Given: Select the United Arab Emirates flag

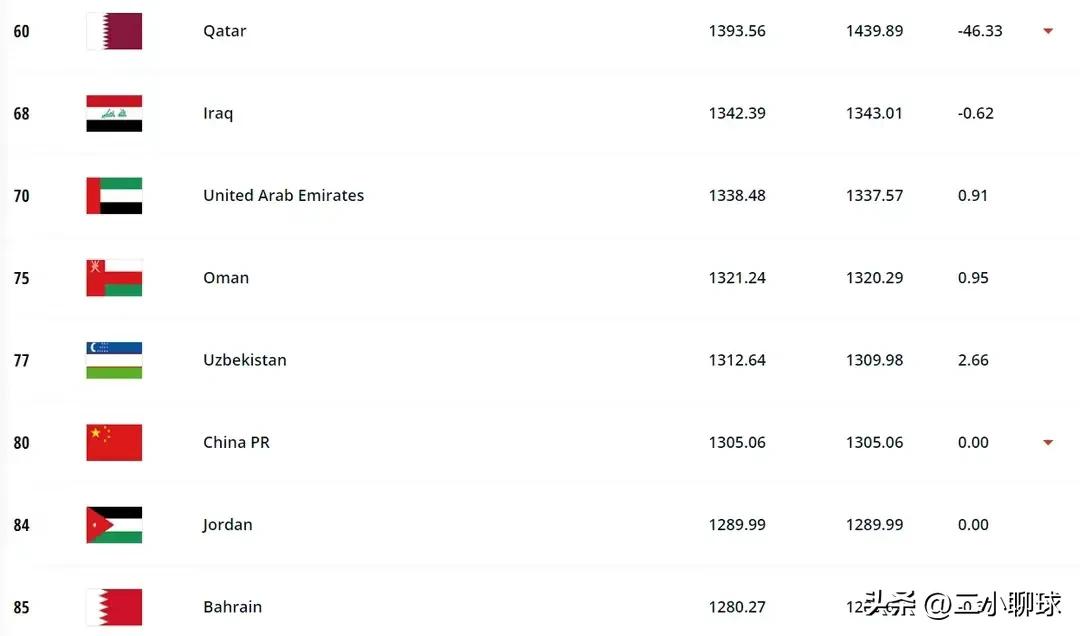Looking at the screenshot, I should 113,195.
